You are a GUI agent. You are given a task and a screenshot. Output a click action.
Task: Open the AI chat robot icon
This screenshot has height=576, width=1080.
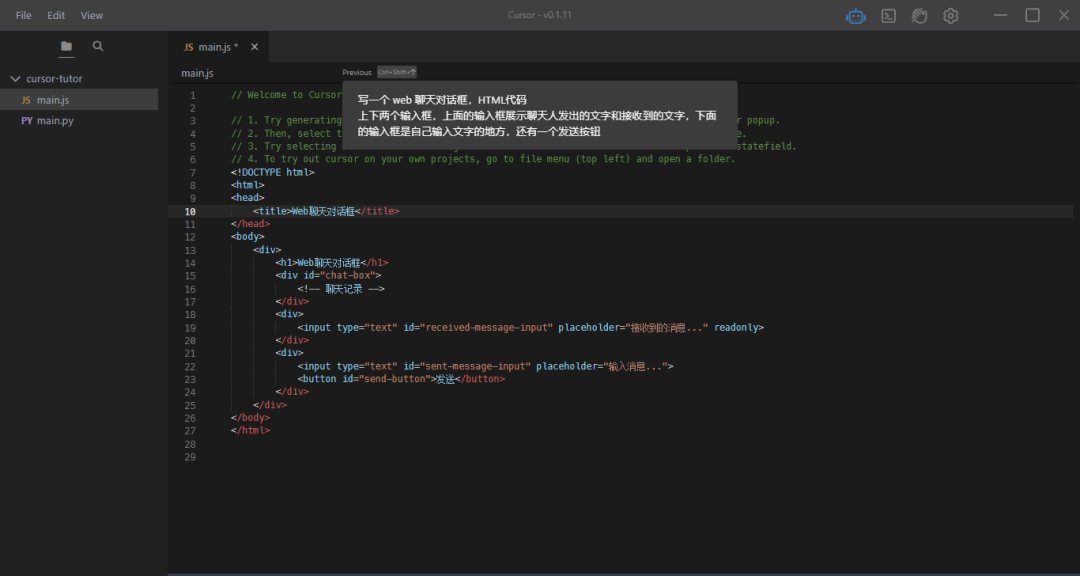coord(856,16)
